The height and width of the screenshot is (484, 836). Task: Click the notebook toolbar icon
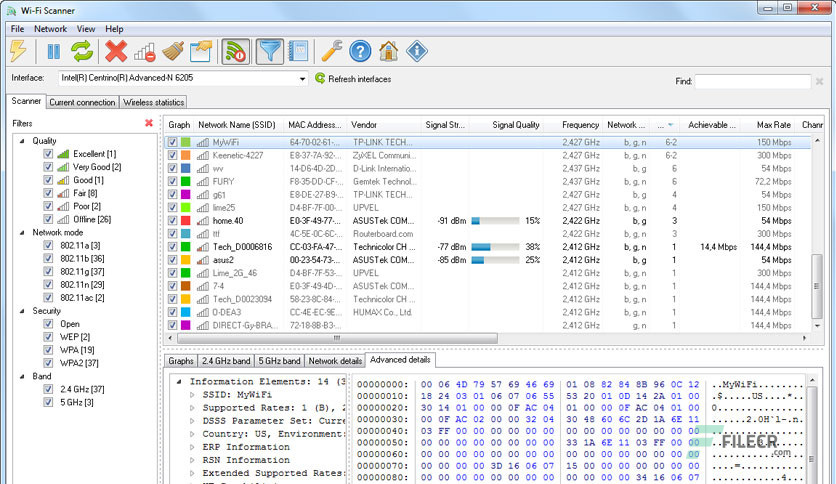point(299,52)
